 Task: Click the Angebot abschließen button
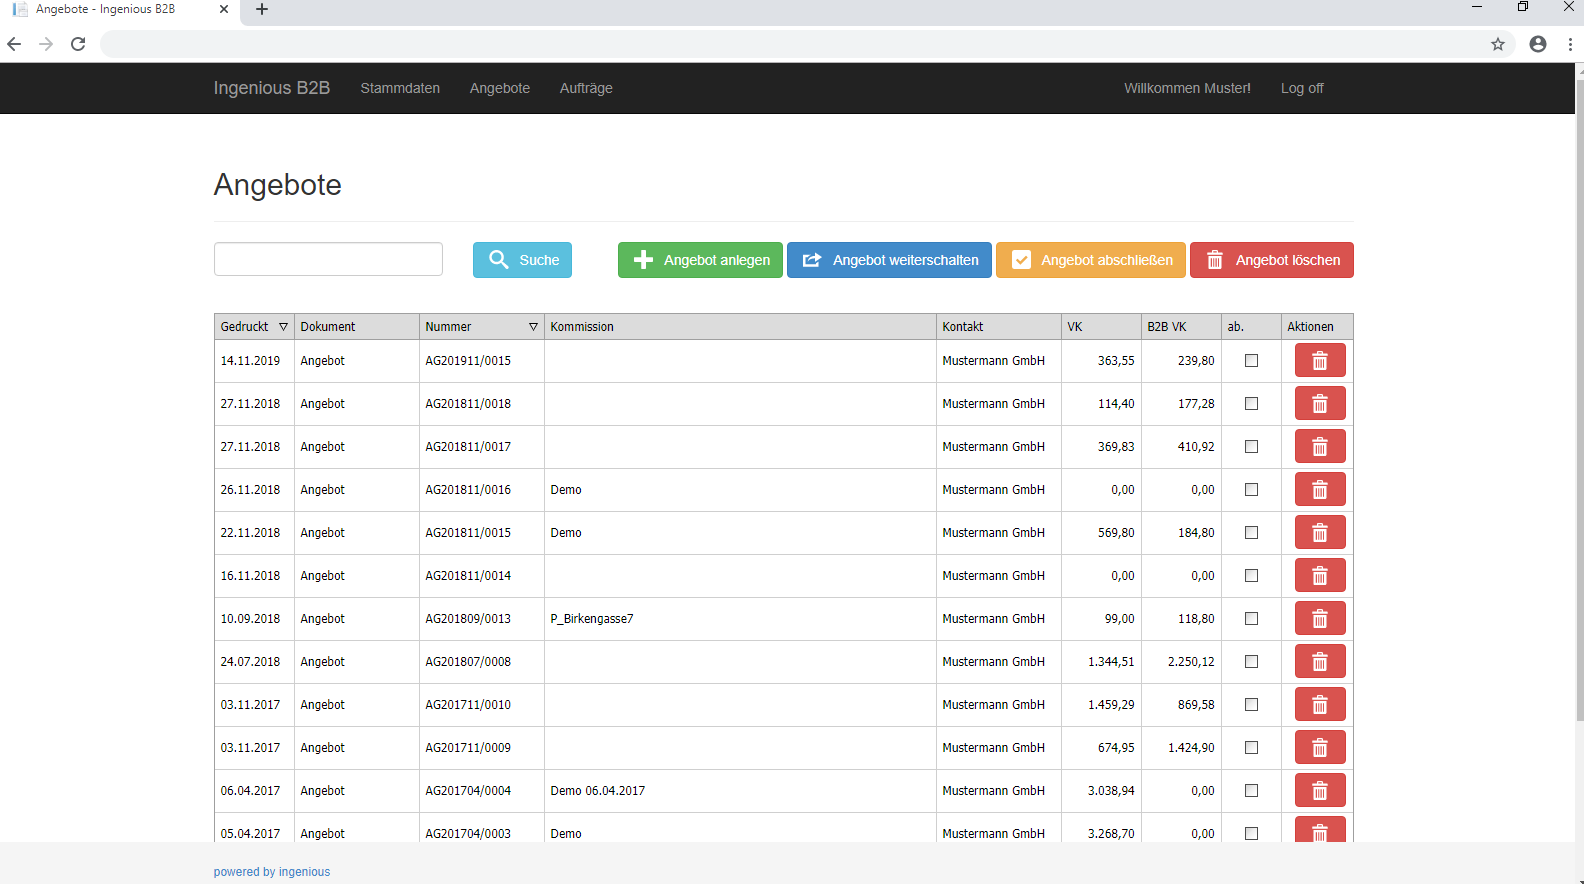pos(1090,260)
